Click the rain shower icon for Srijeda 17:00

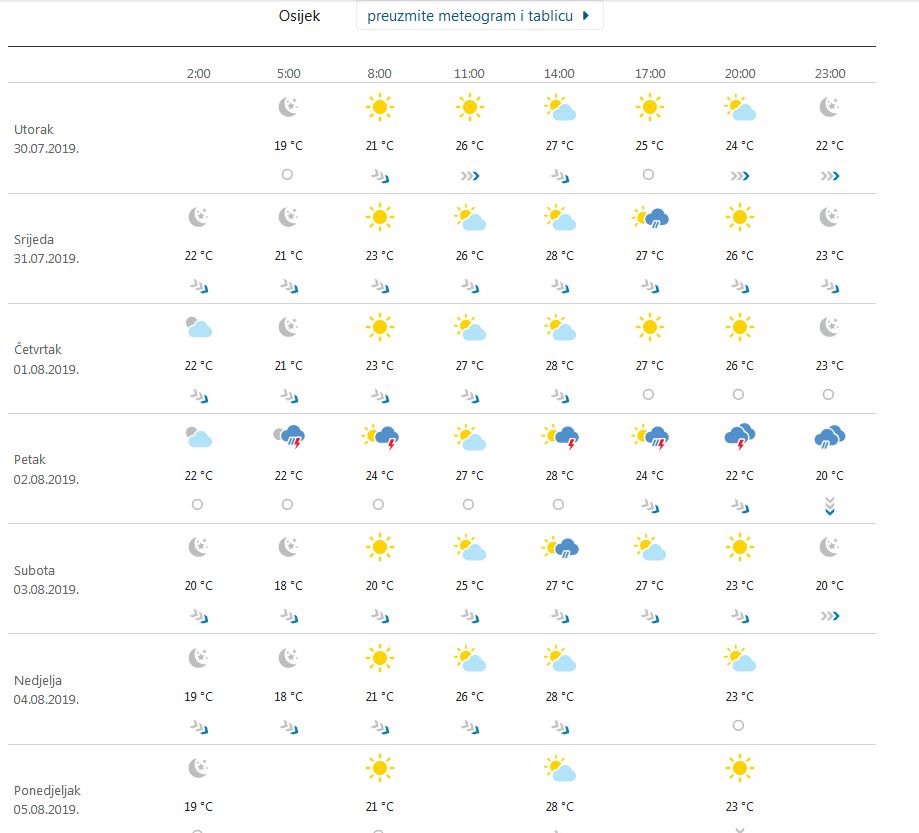pos(650,217)
